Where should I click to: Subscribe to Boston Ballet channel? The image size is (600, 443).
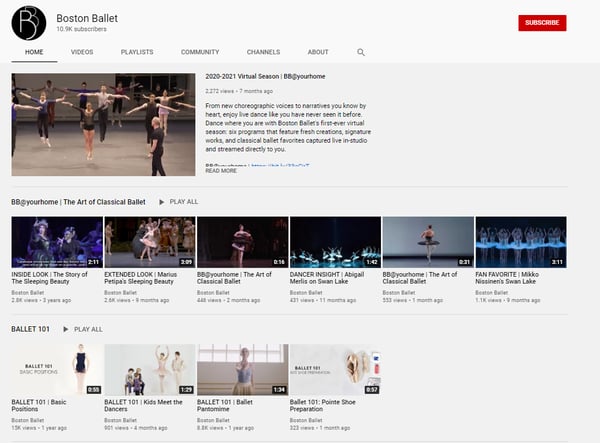(542, 23)
